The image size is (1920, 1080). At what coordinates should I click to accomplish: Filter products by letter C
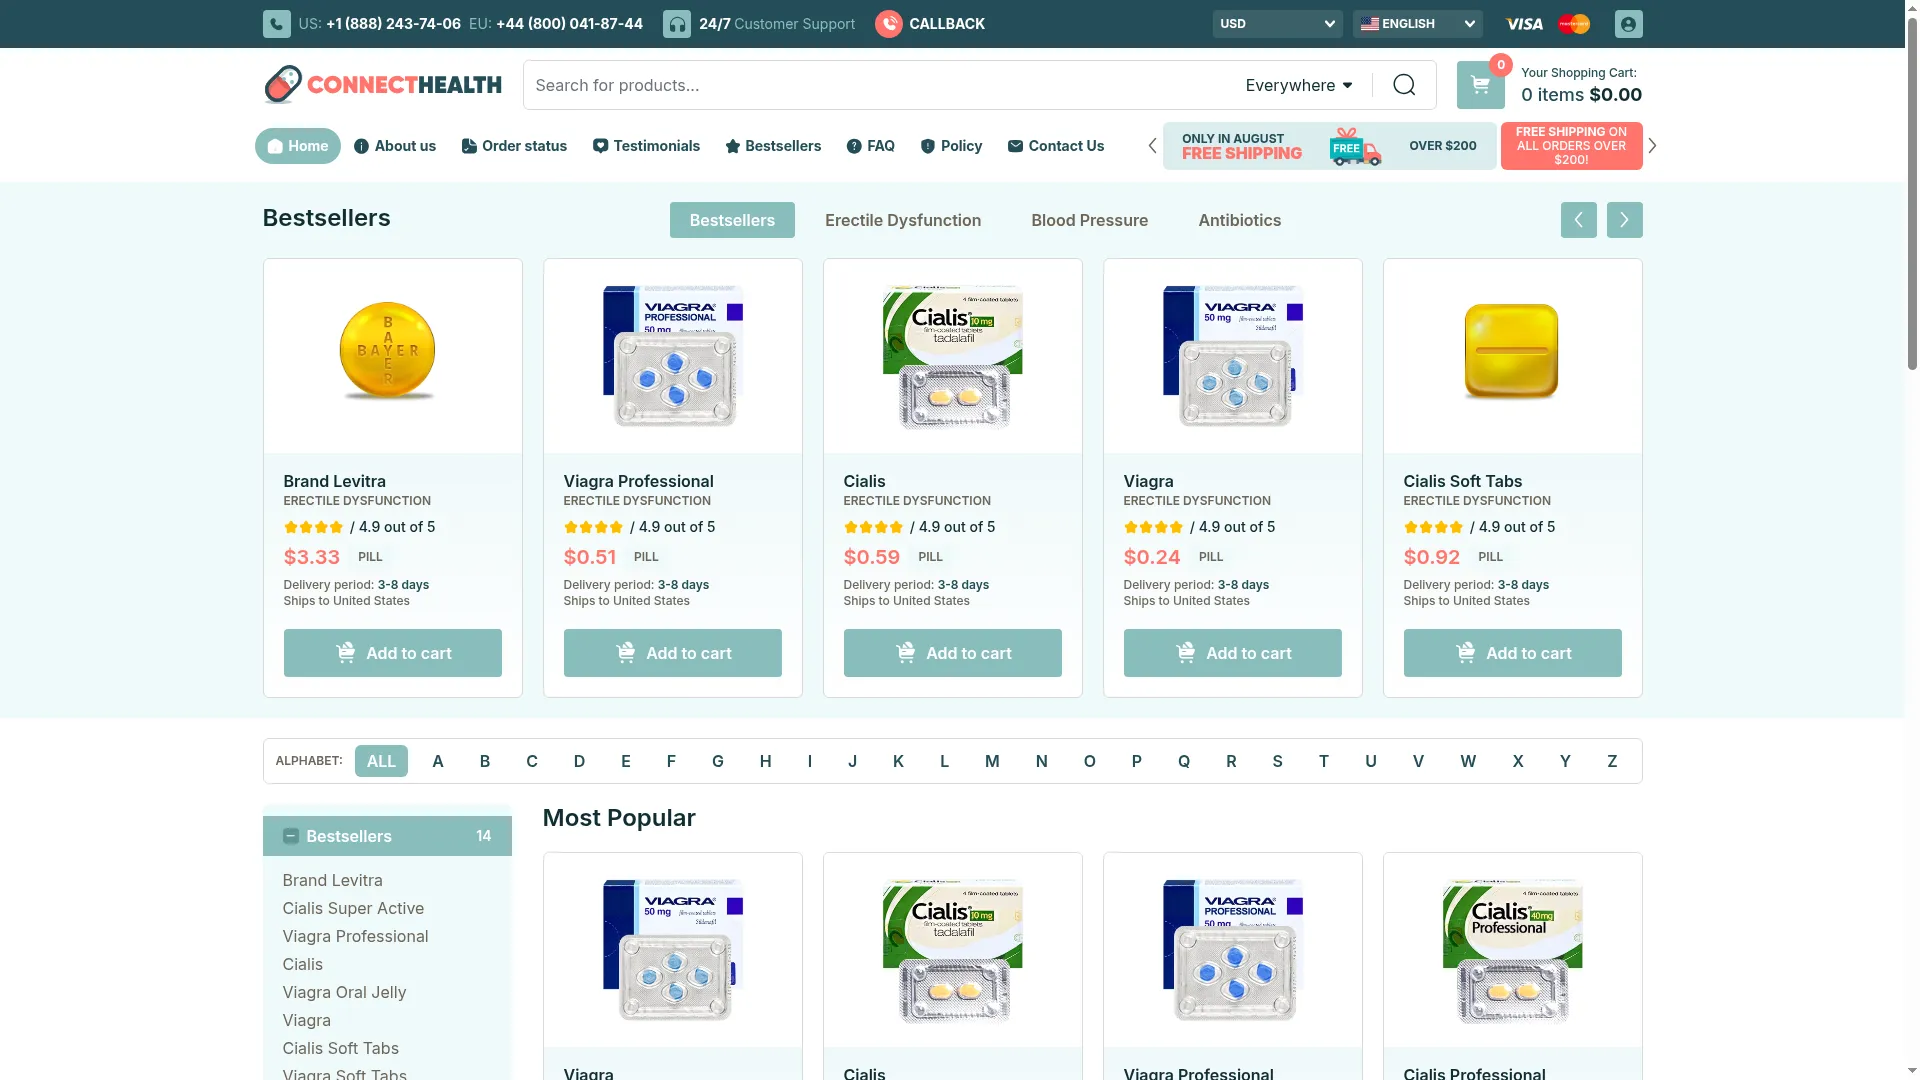tap(532, 761)
